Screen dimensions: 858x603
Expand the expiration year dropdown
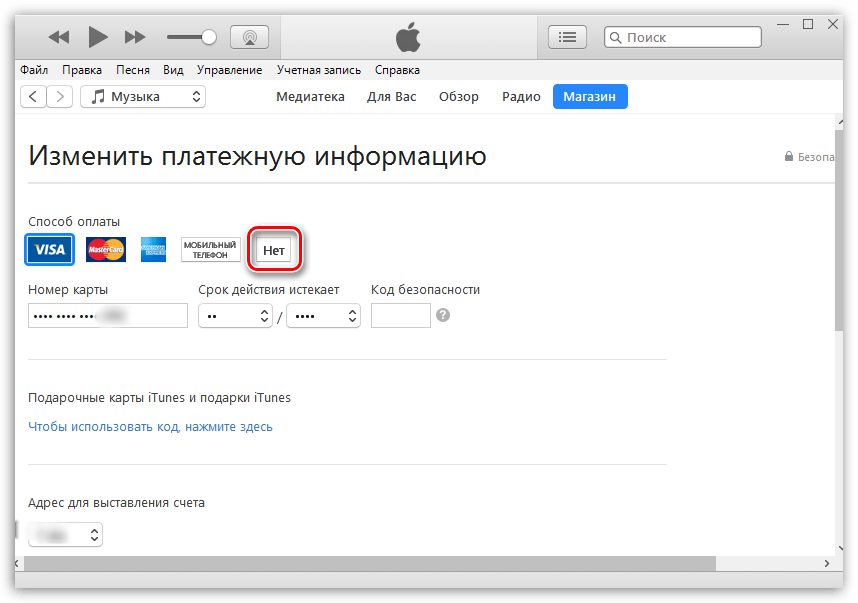point(323,316)
